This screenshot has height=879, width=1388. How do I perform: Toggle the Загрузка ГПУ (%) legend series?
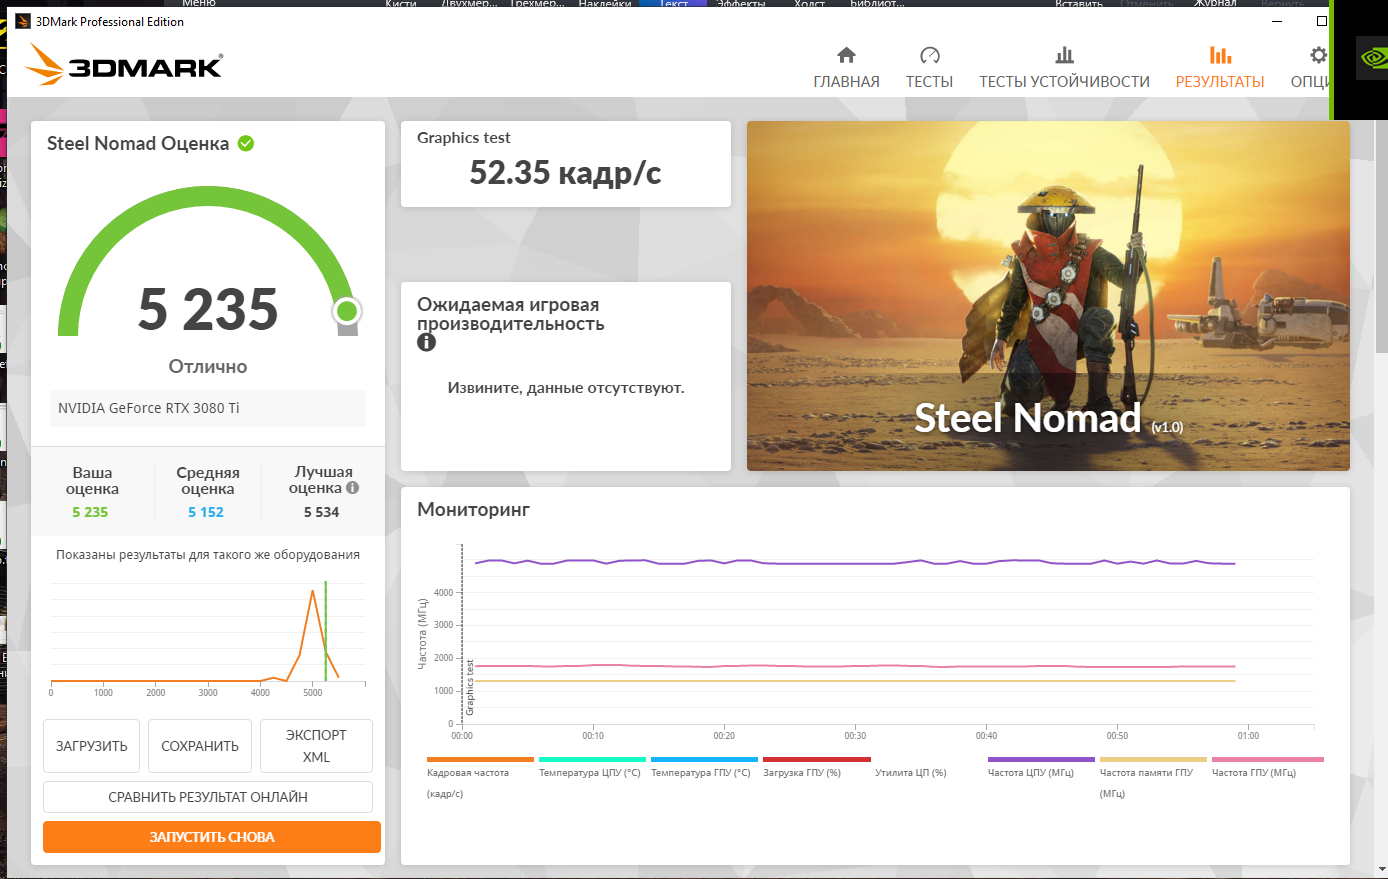click(815, 767)
